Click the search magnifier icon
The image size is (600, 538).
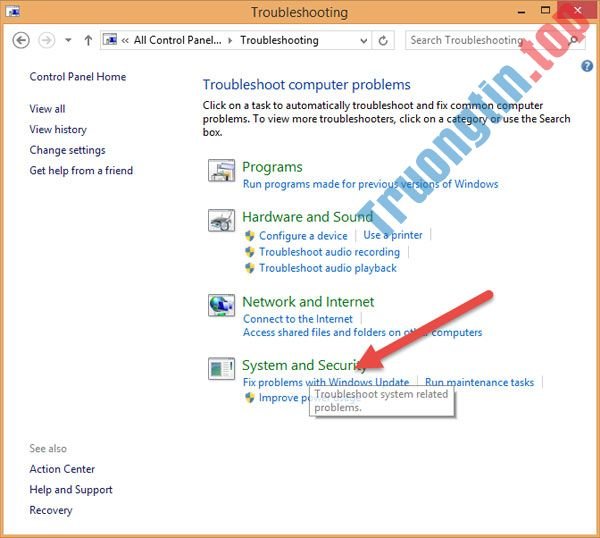[574, 40]
